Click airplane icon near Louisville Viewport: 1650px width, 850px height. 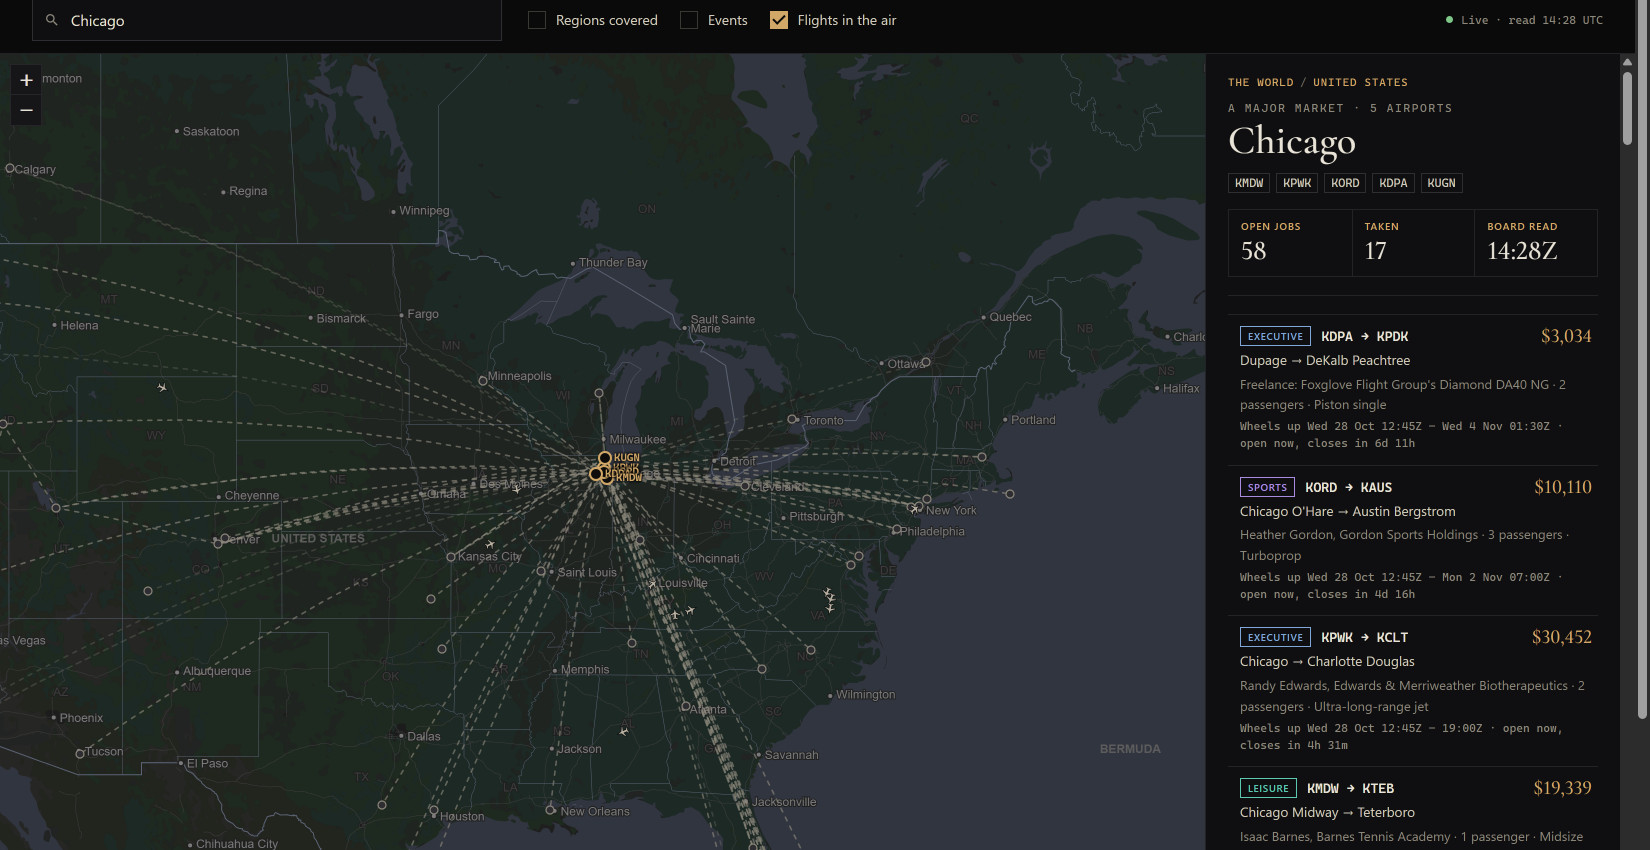click(x=652, y=583)
